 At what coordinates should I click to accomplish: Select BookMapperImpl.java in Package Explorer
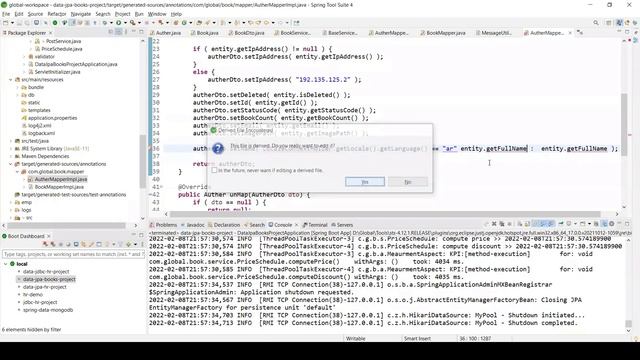click(59, 187)
